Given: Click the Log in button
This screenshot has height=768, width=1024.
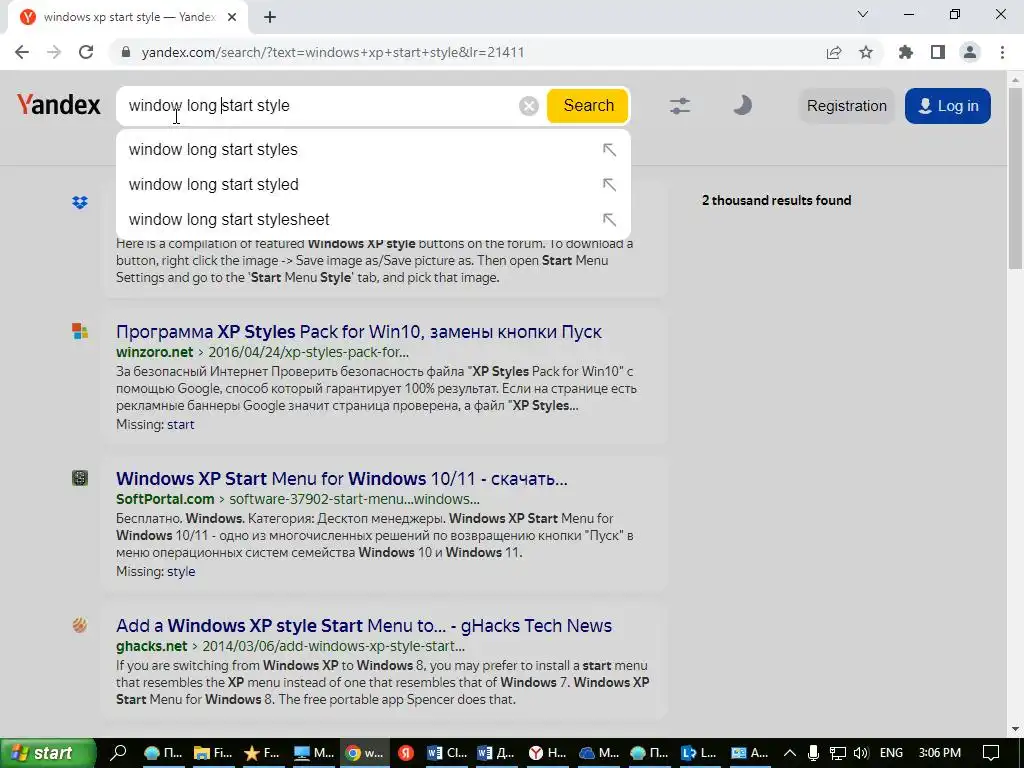Looking at the screenshot, I should point(948,106).
